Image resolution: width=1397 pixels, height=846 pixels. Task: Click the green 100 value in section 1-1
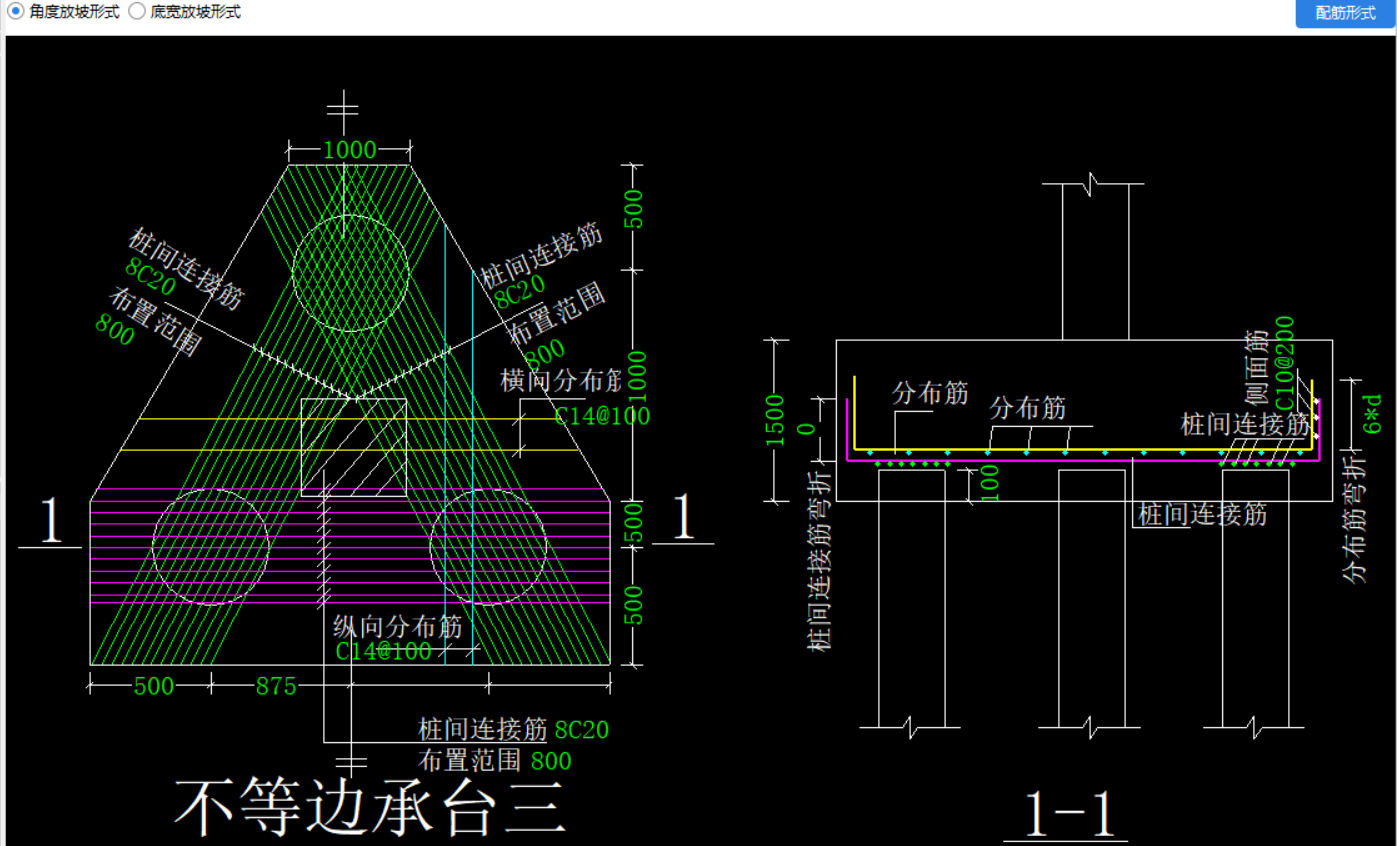pos(989,483)
